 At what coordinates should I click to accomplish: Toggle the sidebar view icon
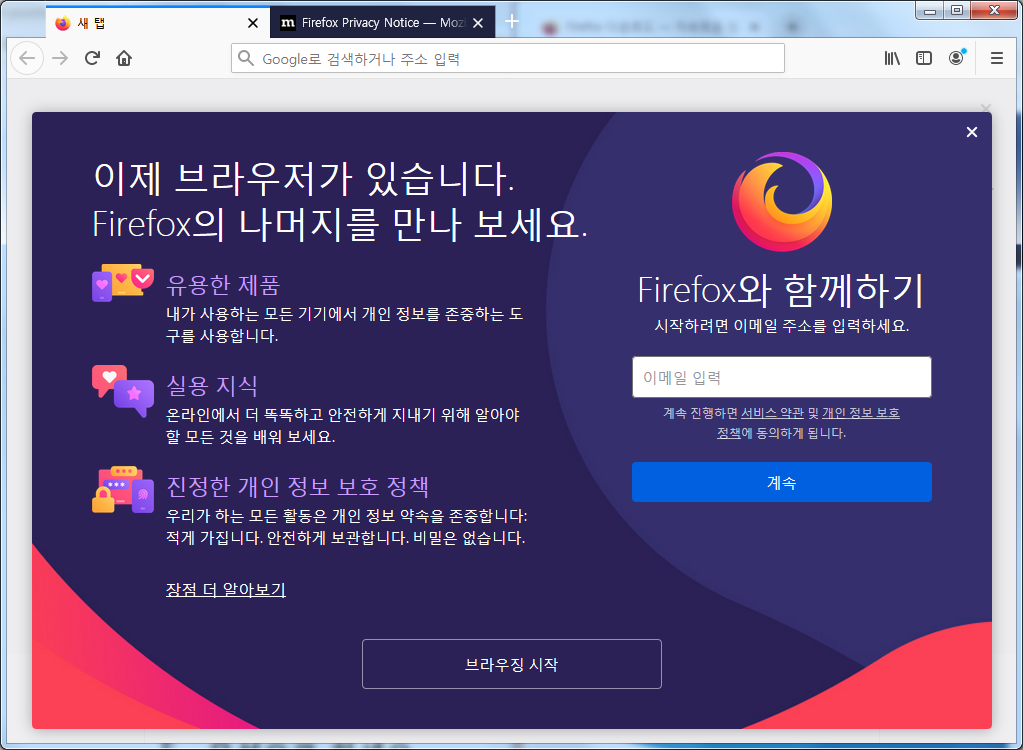click(x=924, y=59)
